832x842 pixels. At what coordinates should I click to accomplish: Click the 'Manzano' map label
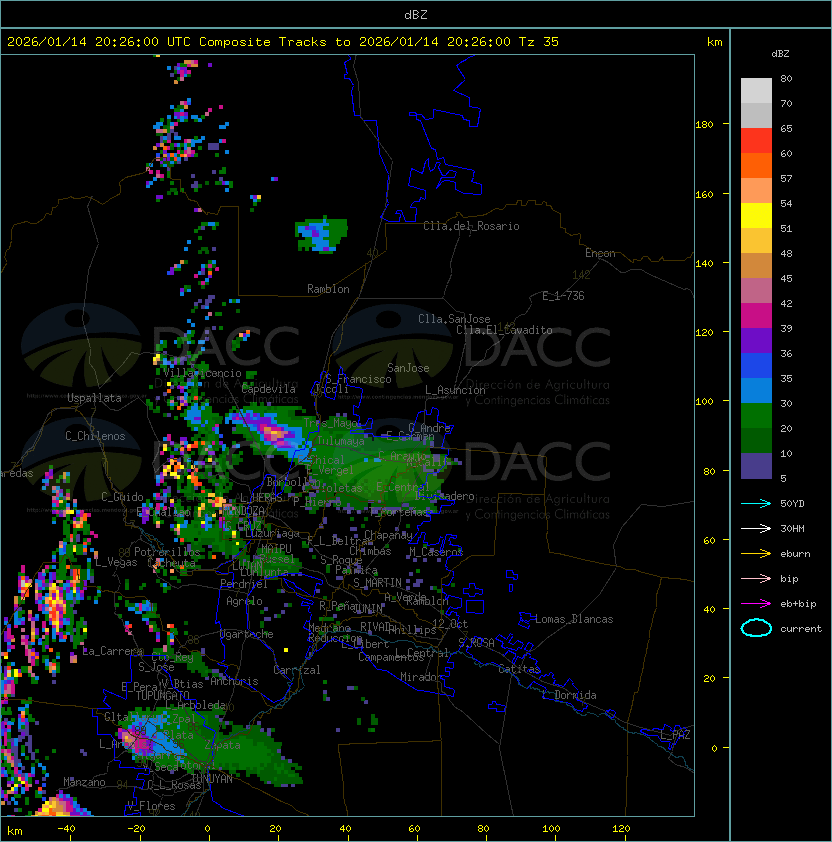[84, 782]
